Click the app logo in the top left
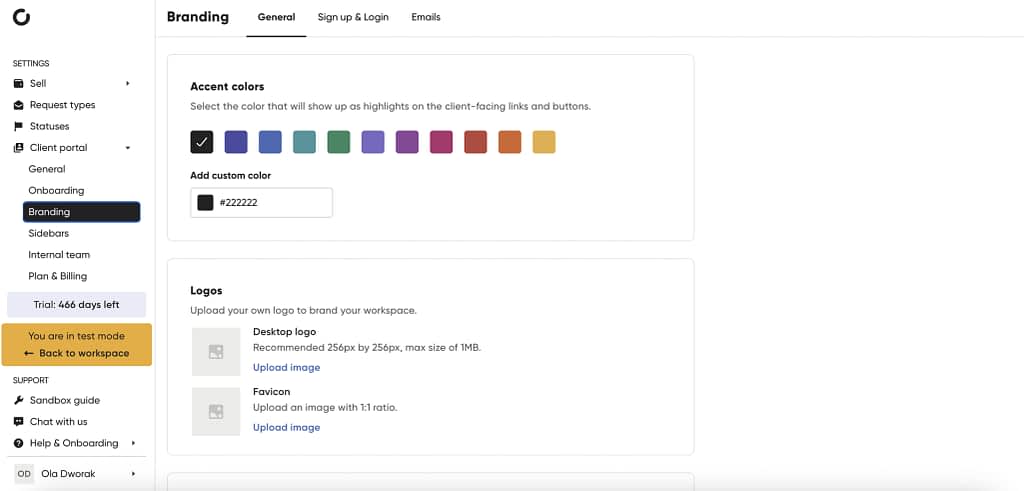This screenshot has width=1024, height=491. pos(22,18)
